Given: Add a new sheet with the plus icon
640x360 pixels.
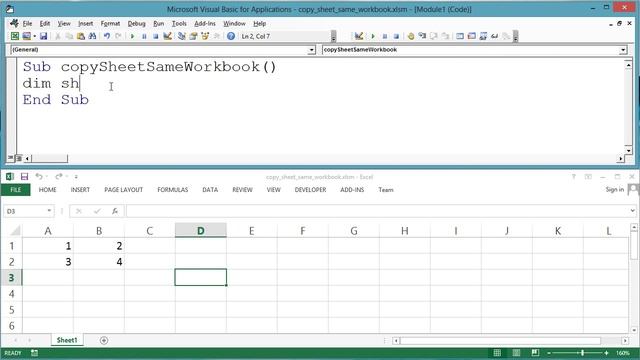Looking at the screenshot, I should [104, 340].
